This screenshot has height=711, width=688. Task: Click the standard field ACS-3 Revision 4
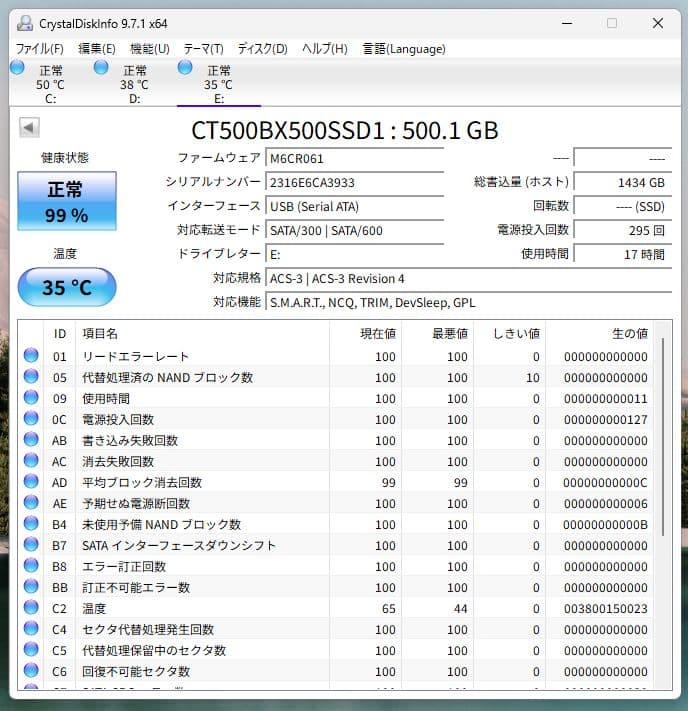(468, 278)
